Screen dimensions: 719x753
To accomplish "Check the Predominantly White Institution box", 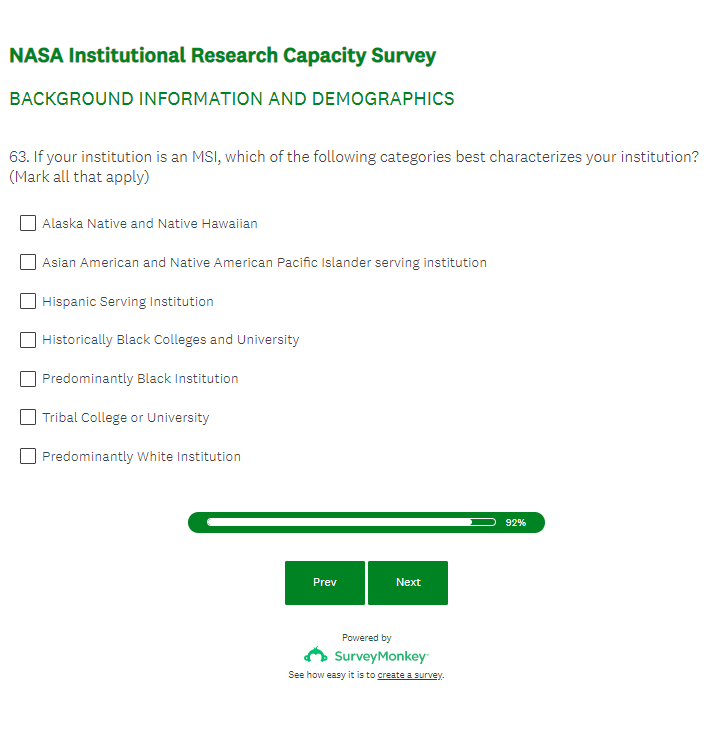I will coord(28,457).
